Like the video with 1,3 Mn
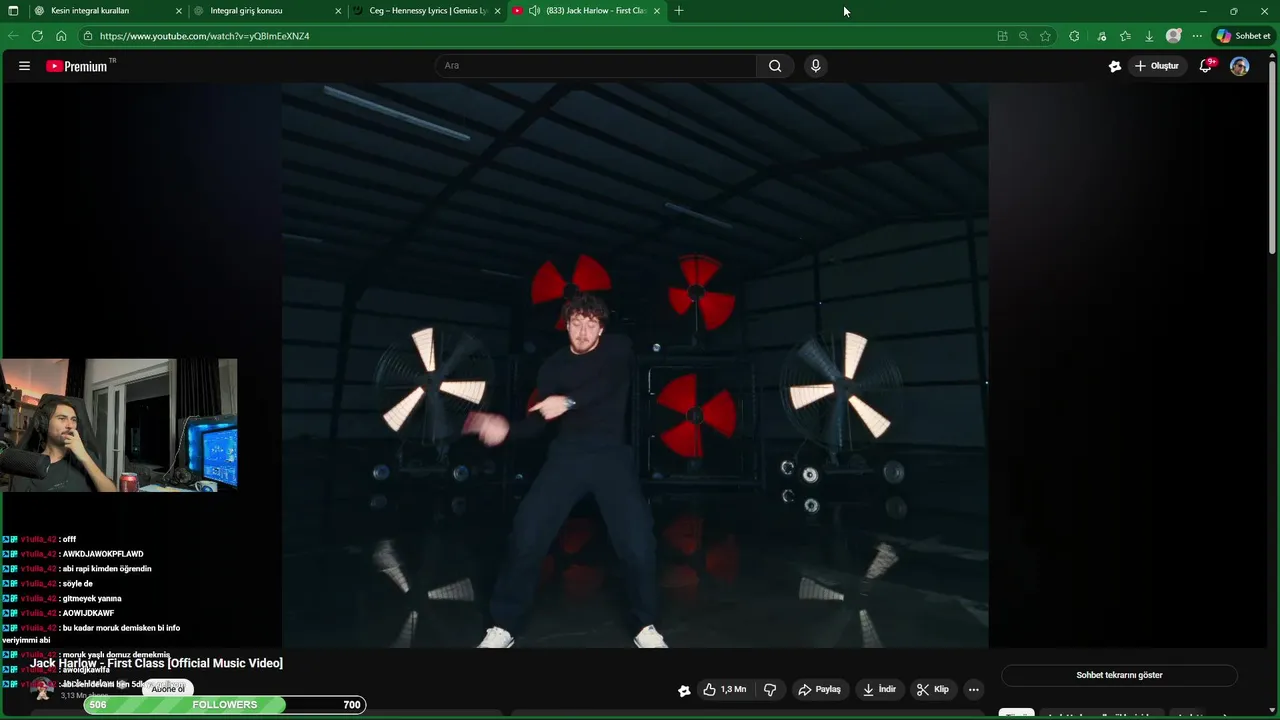This screenshot has height=720, width=1280. [725, 689]
